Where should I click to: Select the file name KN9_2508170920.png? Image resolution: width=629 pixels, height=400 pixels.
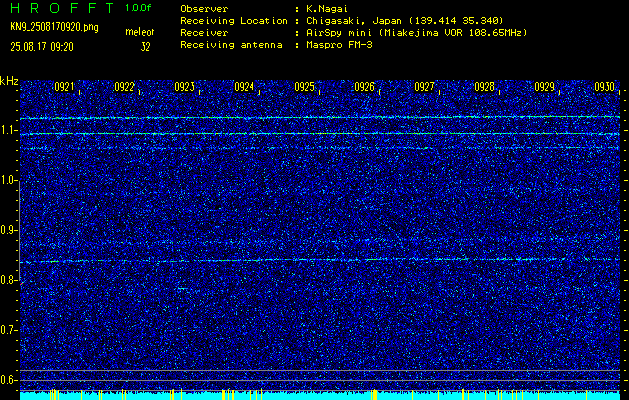pyautogui.click(x=54, y=27)
